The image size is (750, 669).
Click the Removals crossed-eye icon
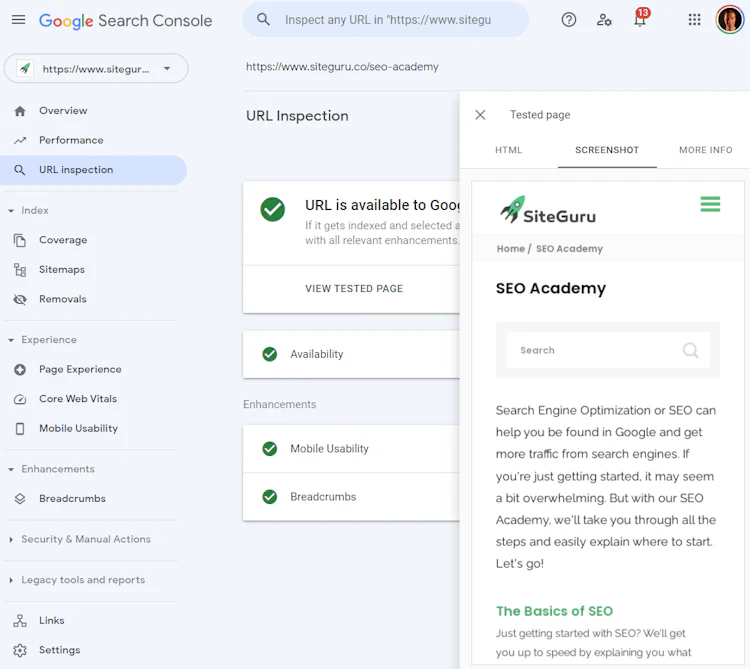[20, 299]
